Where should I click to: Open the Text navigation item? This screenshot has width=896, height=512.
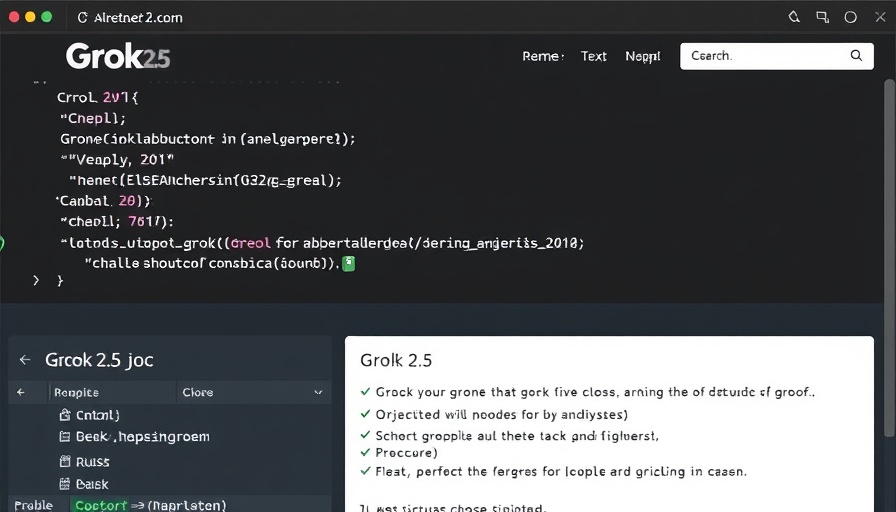pos(593,56)
